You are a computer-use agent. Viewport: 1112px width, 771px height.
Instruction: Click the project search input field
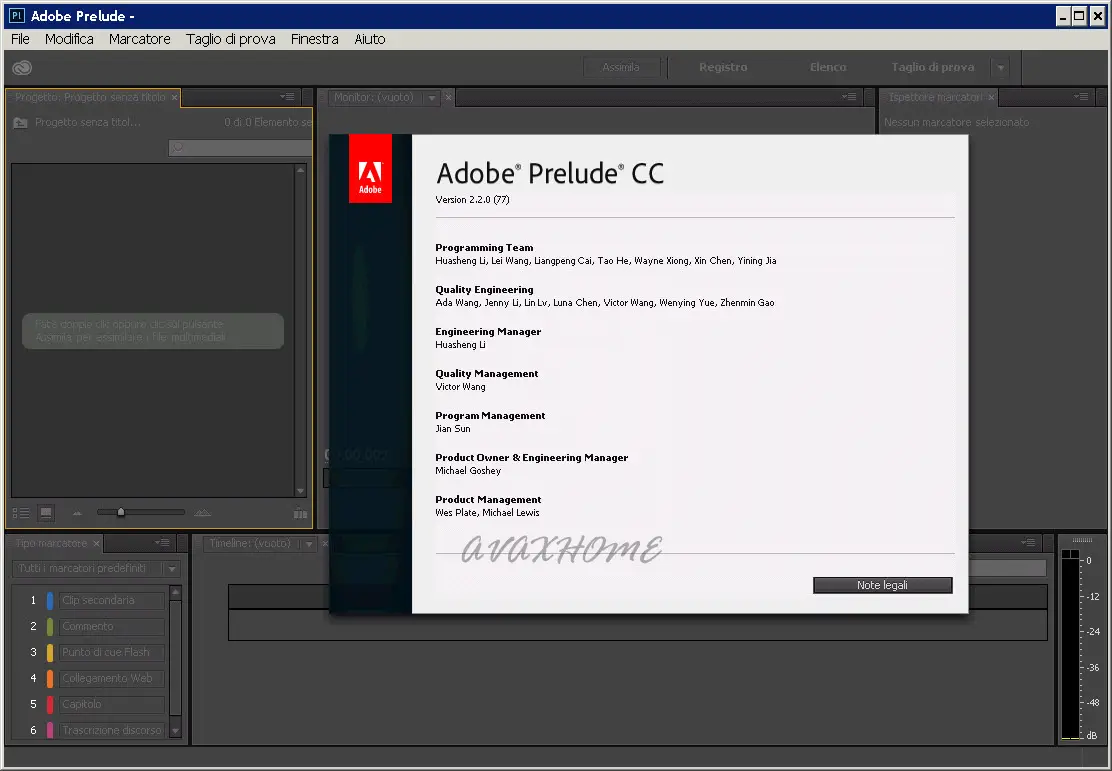point(240,148)
